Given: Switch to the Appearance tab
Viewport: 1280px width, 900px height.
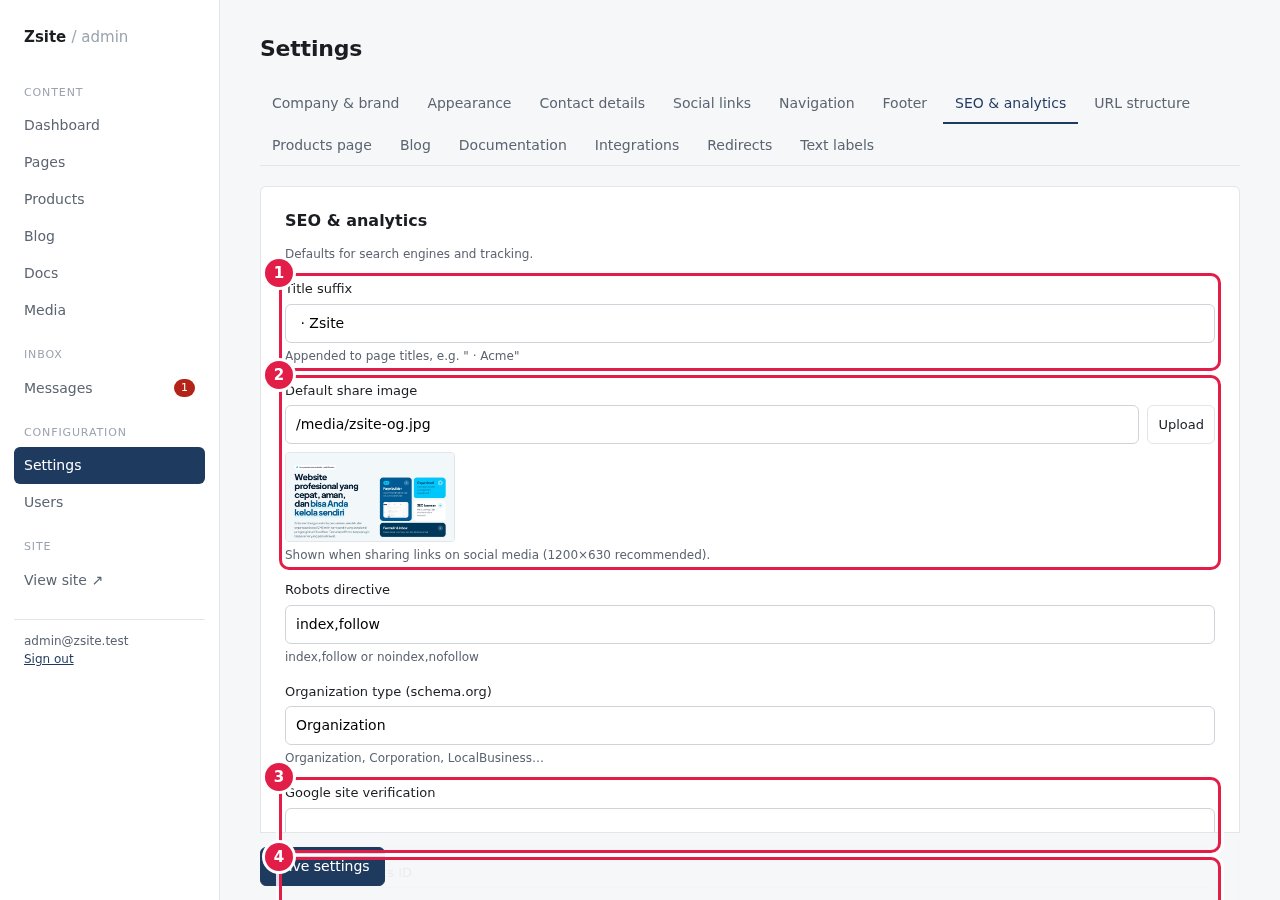Looking at the screenshot, I should (469, 103).
